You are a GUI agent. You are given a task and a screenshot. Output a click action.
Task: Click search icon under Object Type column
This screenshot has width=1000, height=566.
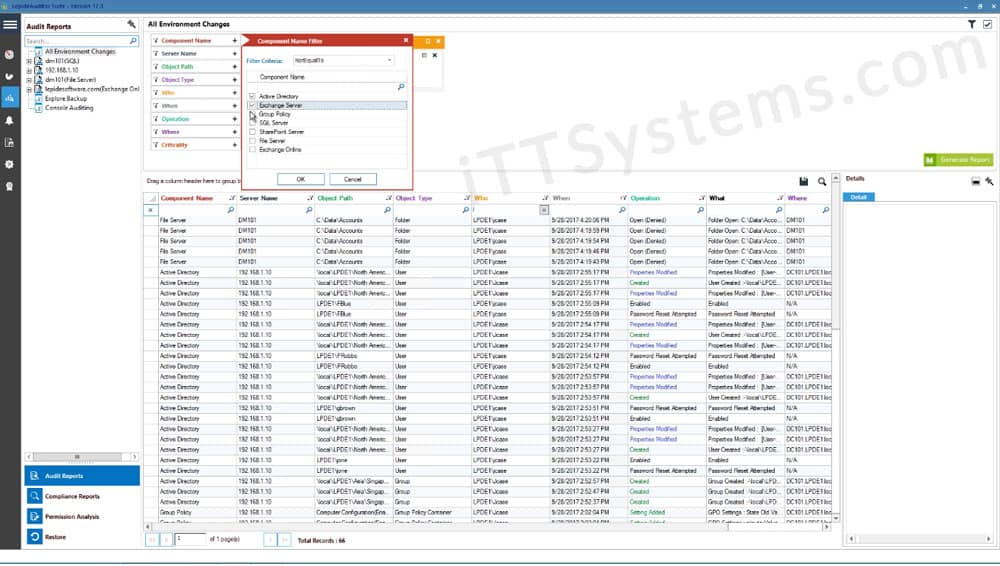click(466, 210)
